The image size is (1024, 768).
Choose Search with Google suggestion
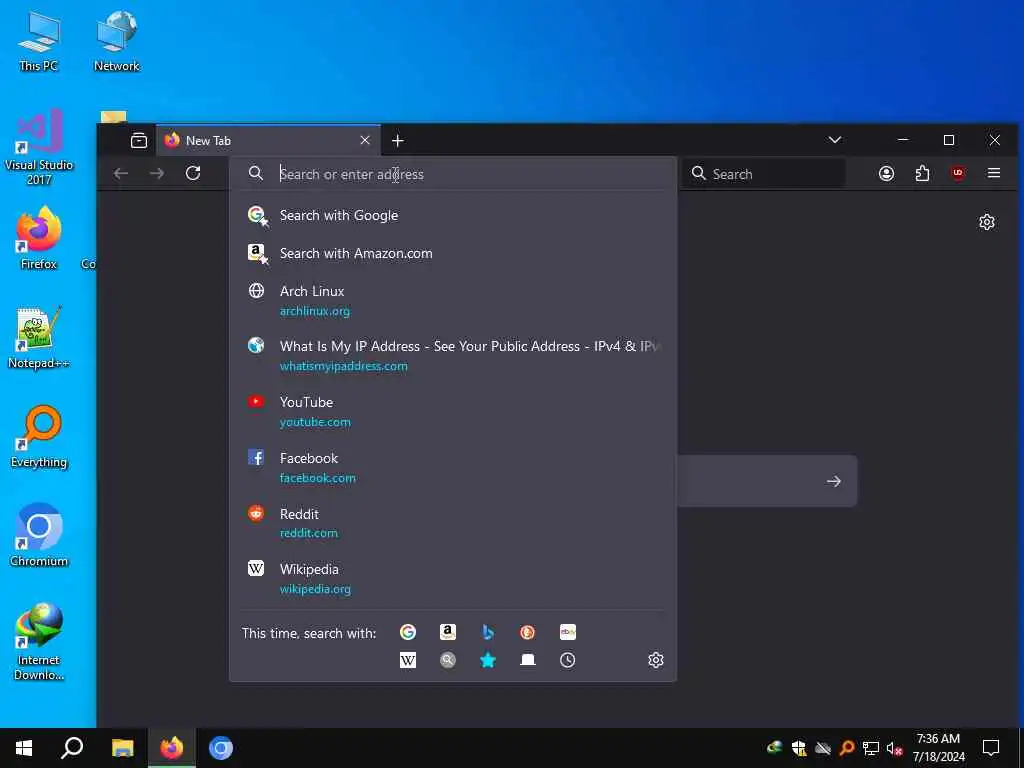[x=453, y=215]
